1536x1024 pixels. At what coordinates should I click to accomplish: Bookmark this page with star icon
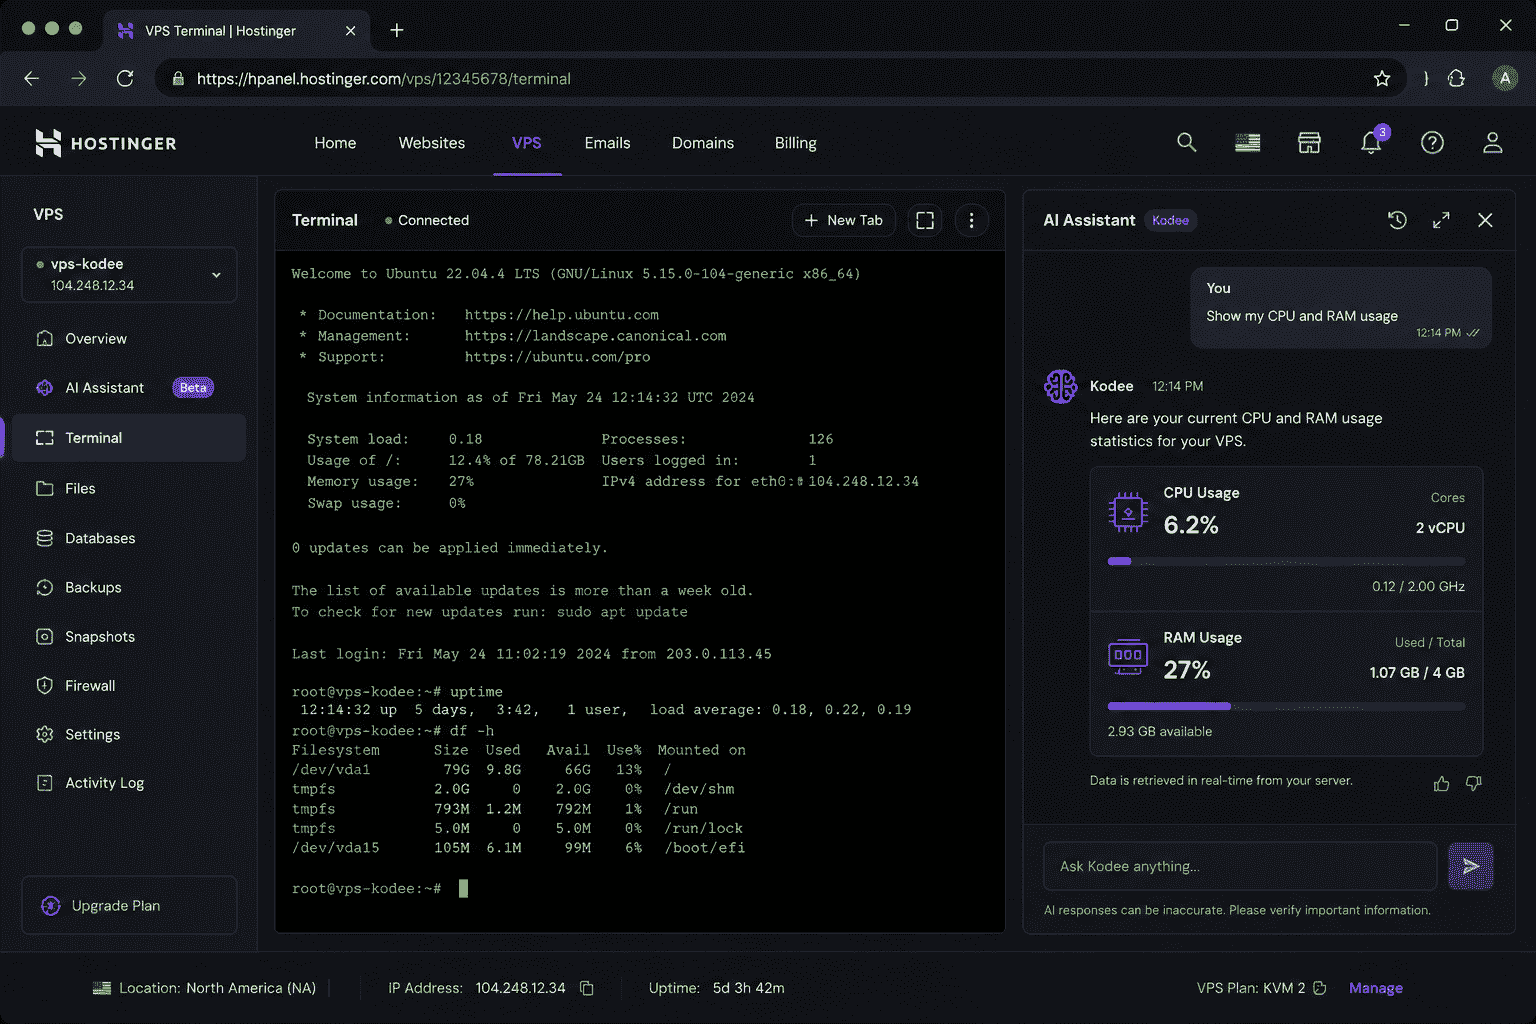pos(1382,78)
